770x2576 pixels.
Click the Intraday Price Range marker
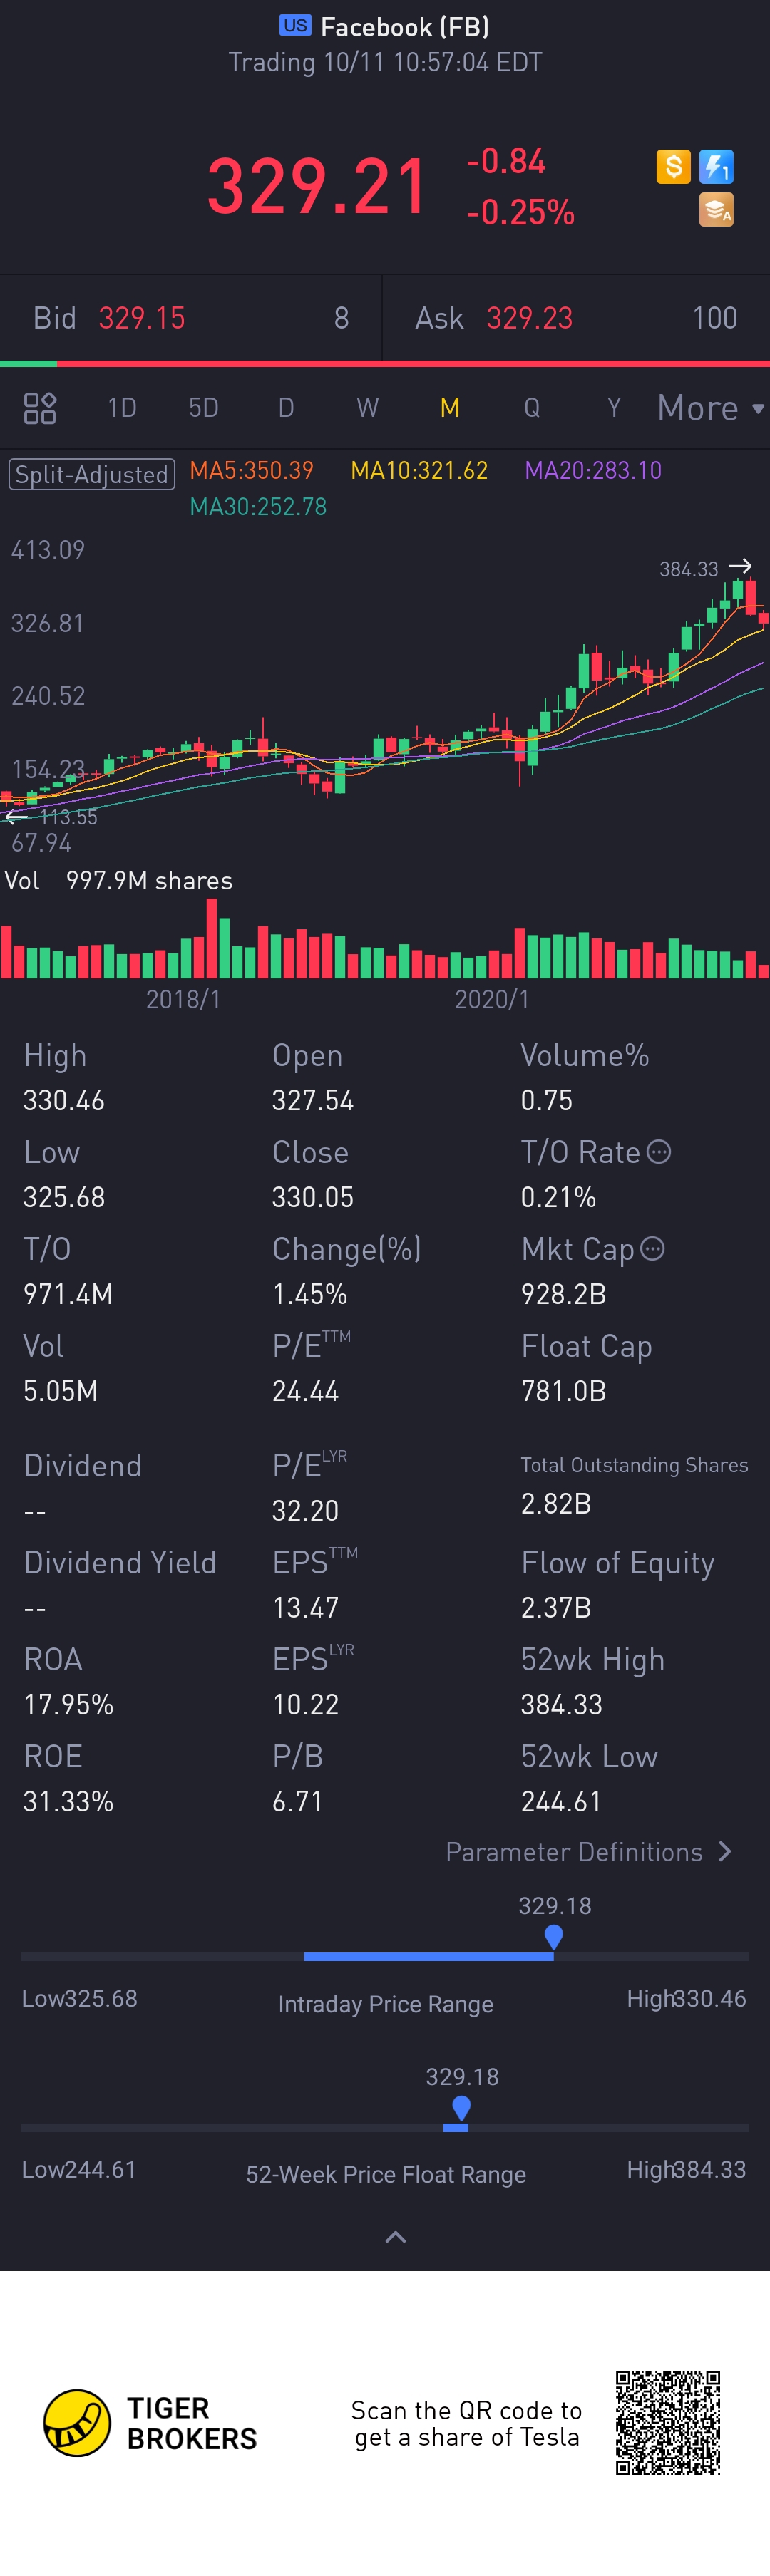pyautogui.click(x=553, y=1938)
